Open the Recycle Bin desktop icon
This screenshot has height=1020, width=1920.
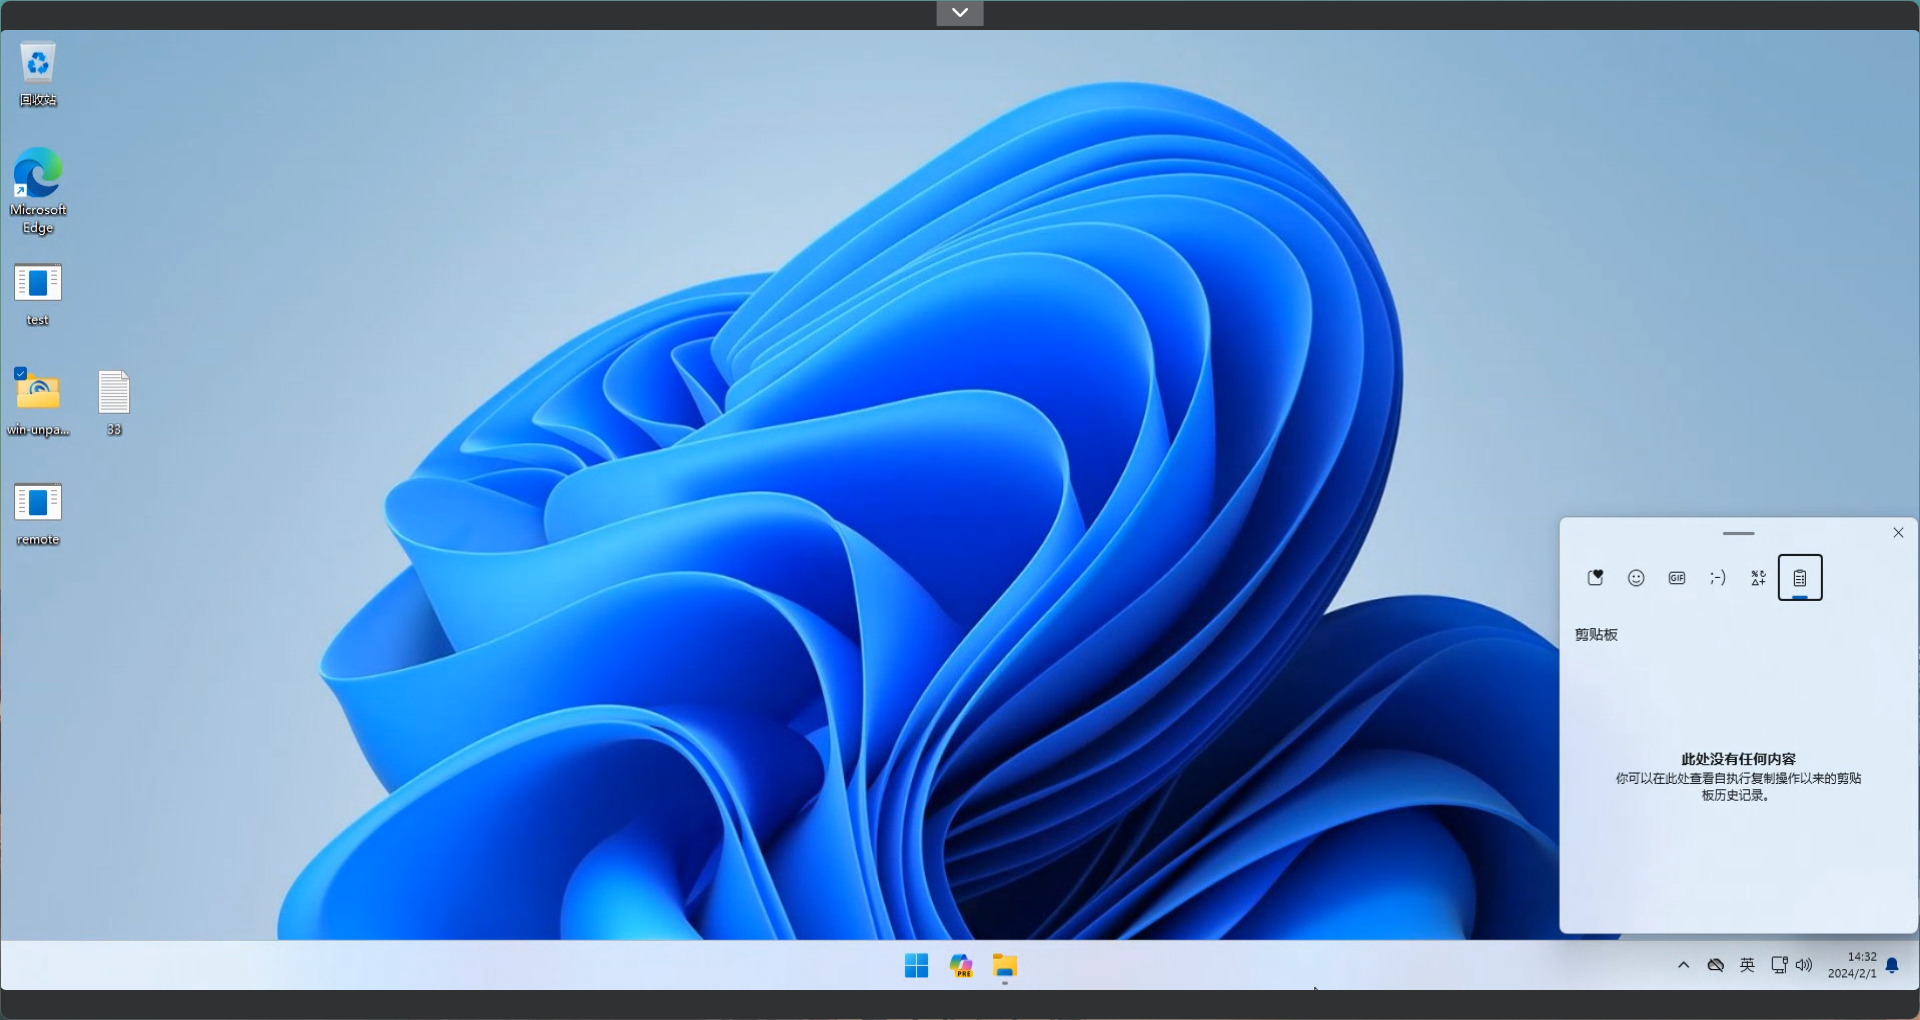(x=38, y=73)
